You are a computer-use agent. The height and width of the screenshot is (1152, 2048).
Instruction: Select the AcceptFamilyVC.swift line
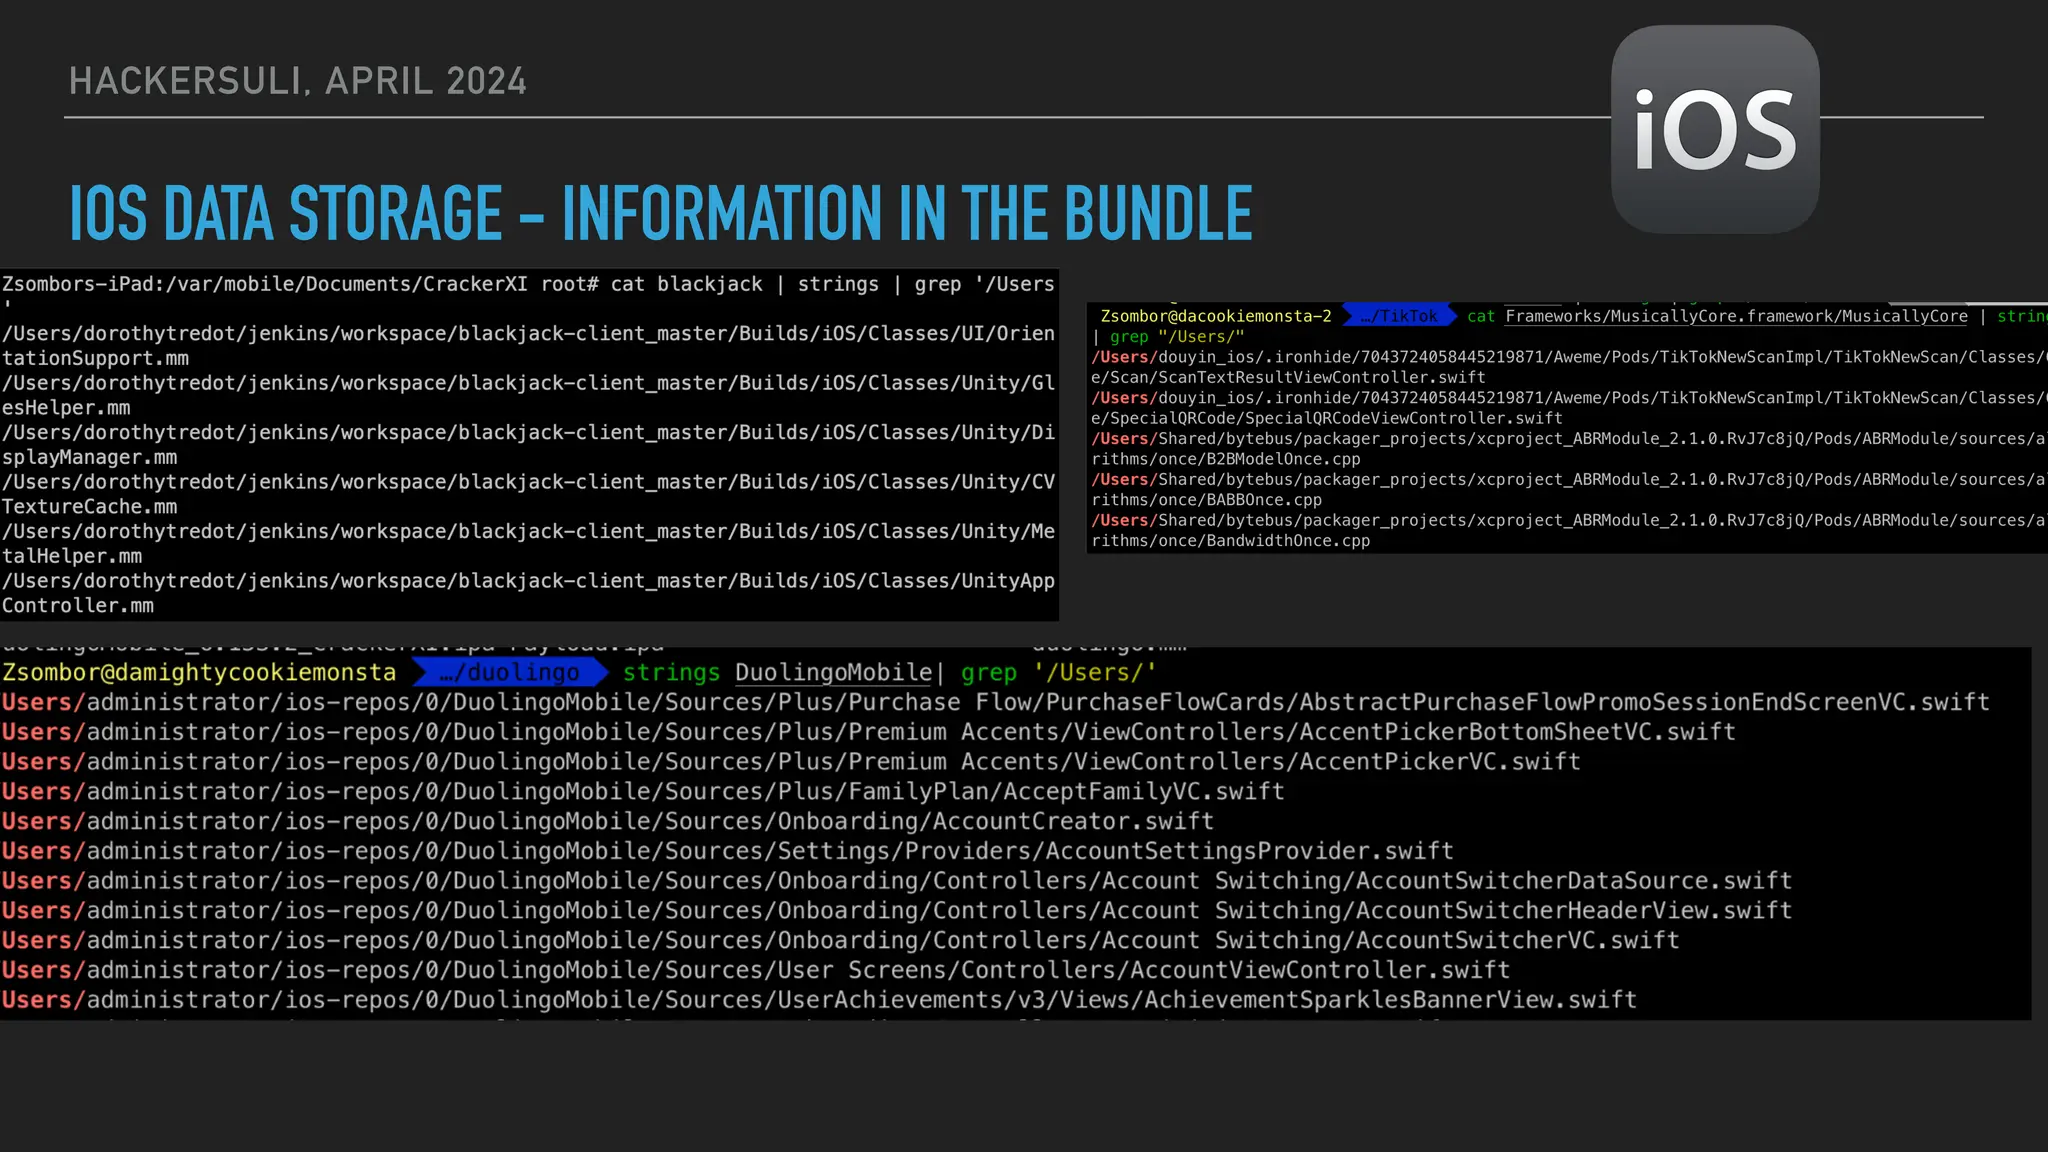coord(643,792)
